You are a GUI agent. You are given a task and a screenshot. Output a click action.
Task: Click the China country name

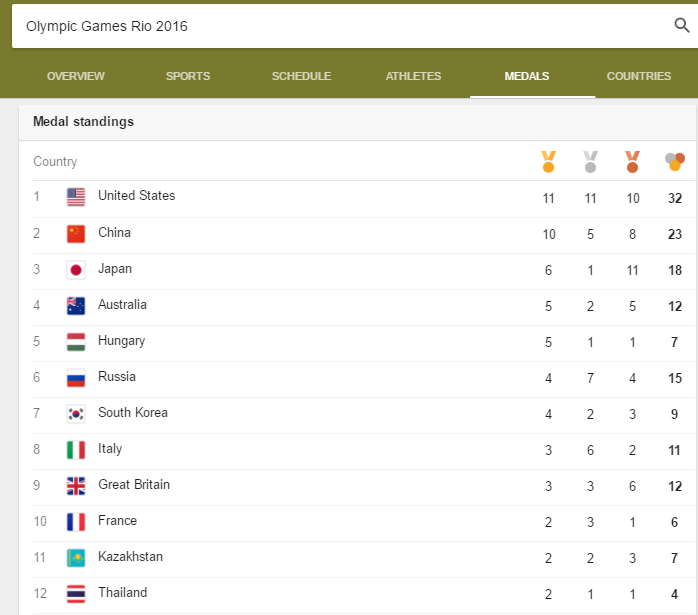coord(114,232)
